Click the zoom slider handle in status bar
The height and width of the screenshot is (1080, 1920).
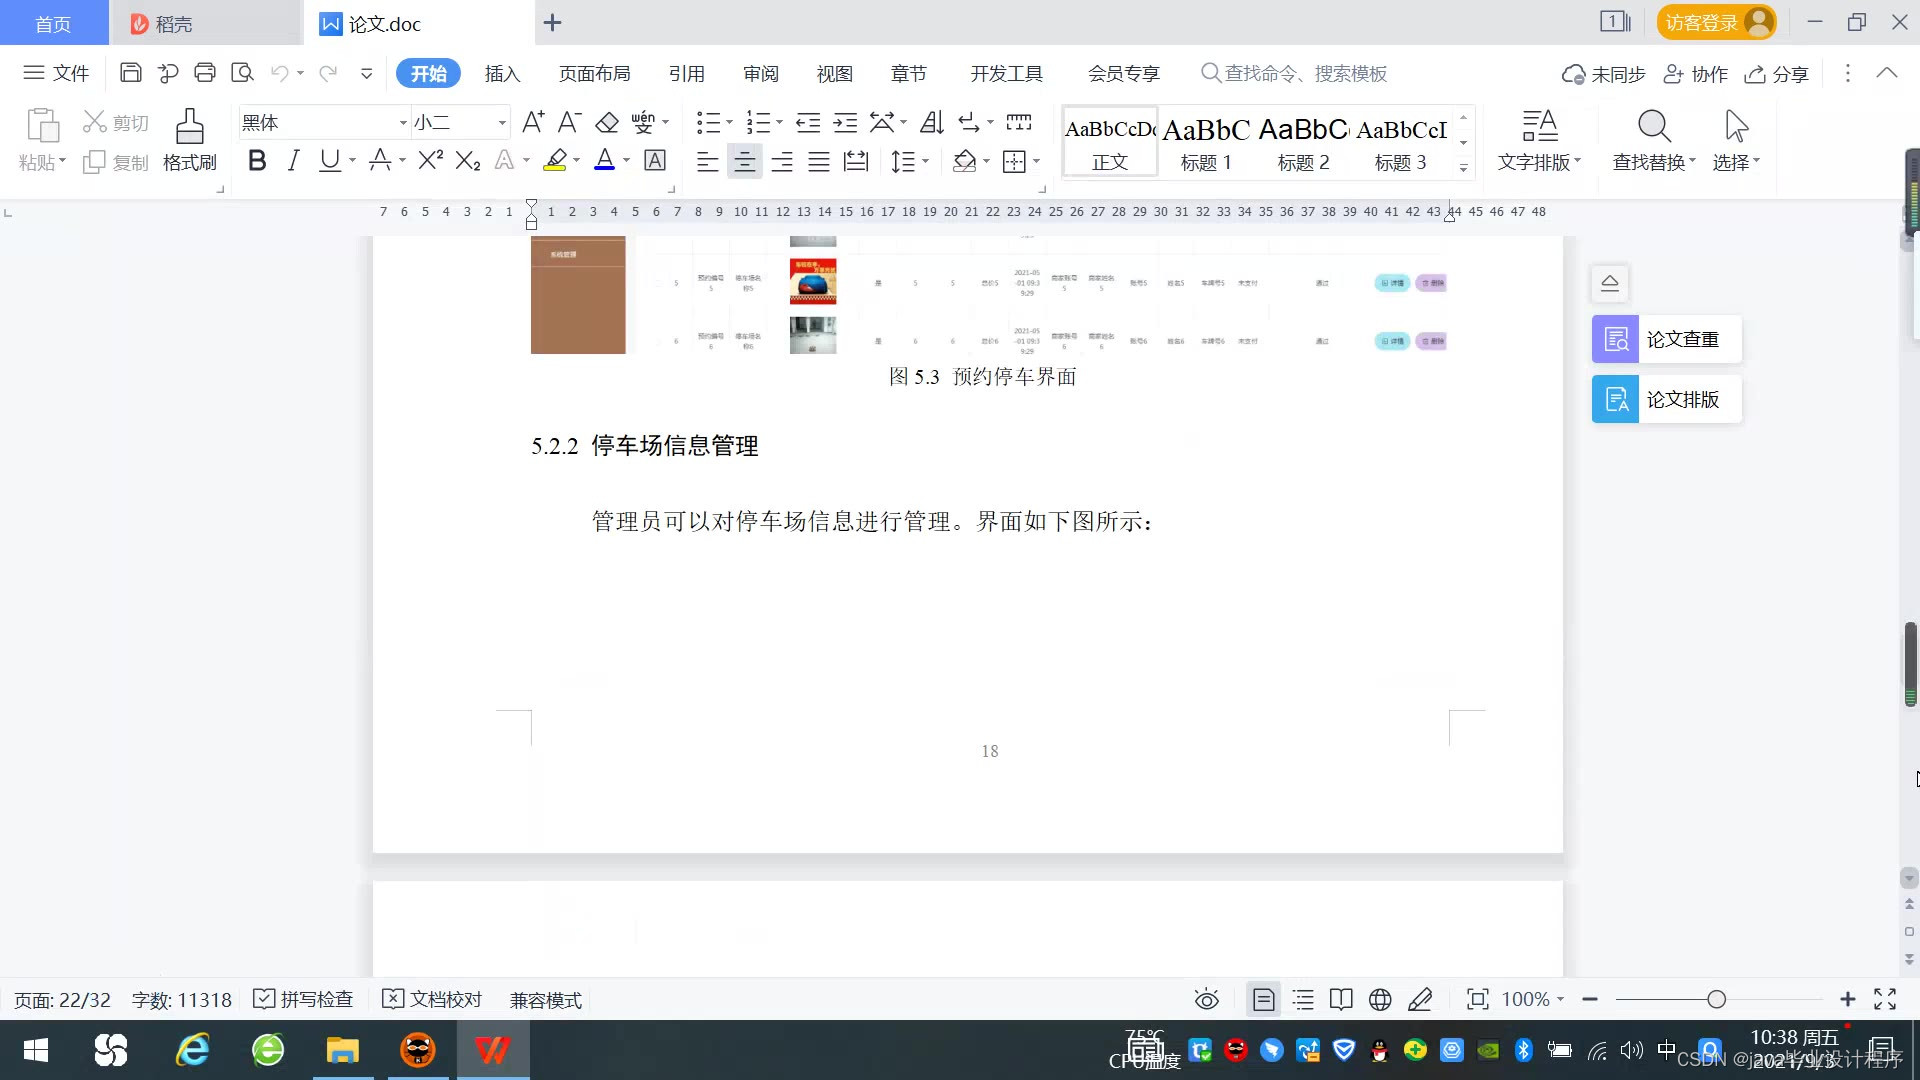tap(1717, 1000)
